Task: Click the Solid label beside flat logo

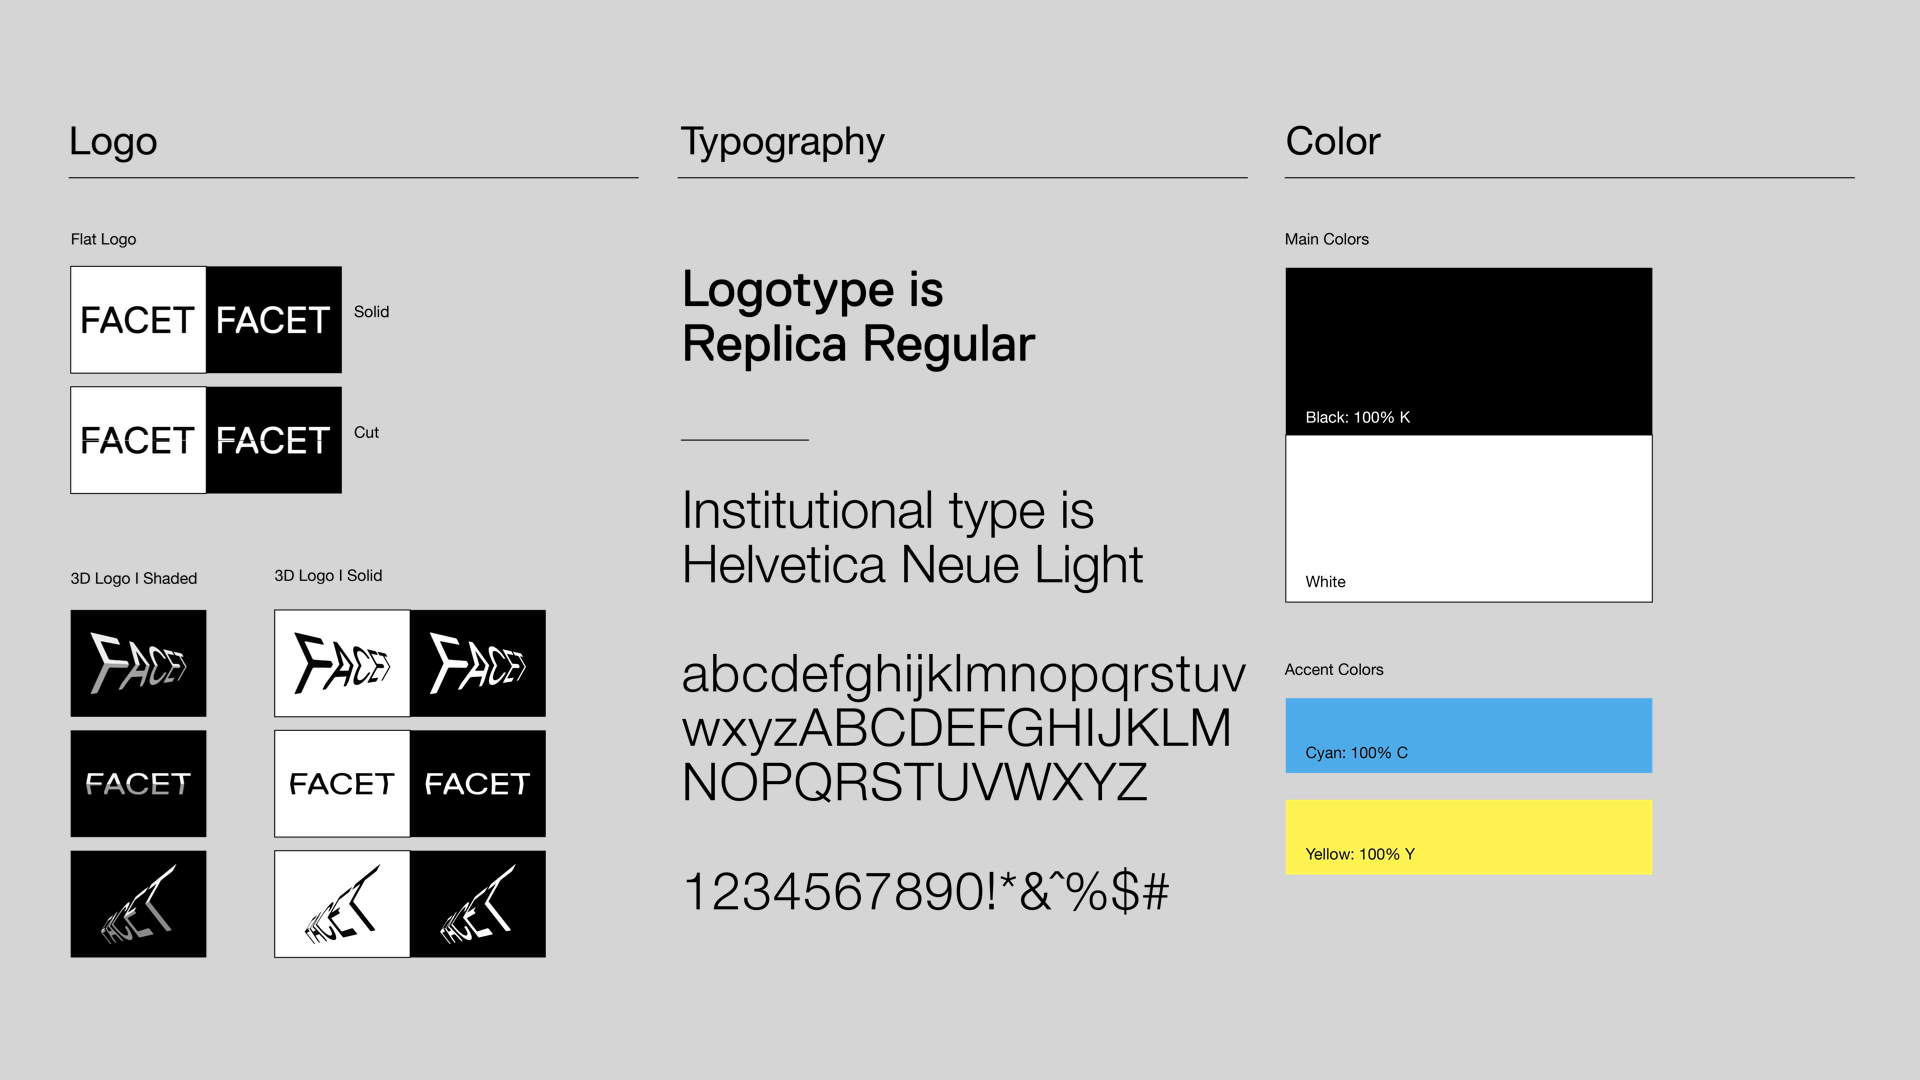Action: point(371,312)
